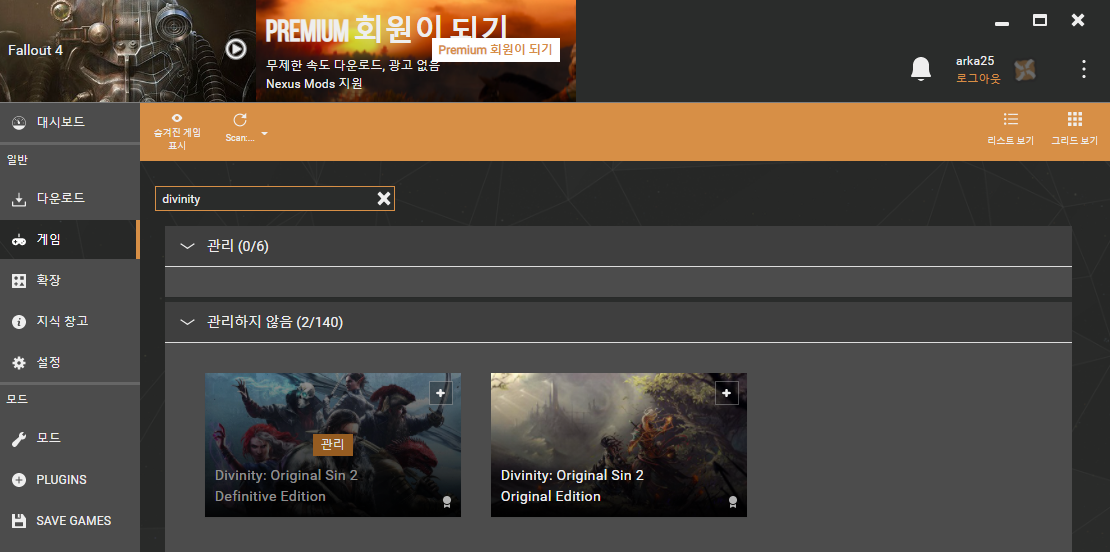Open the 지식 창고 knowledge base
This screenshot has height=552, width=1110.
tap(69, 321)
